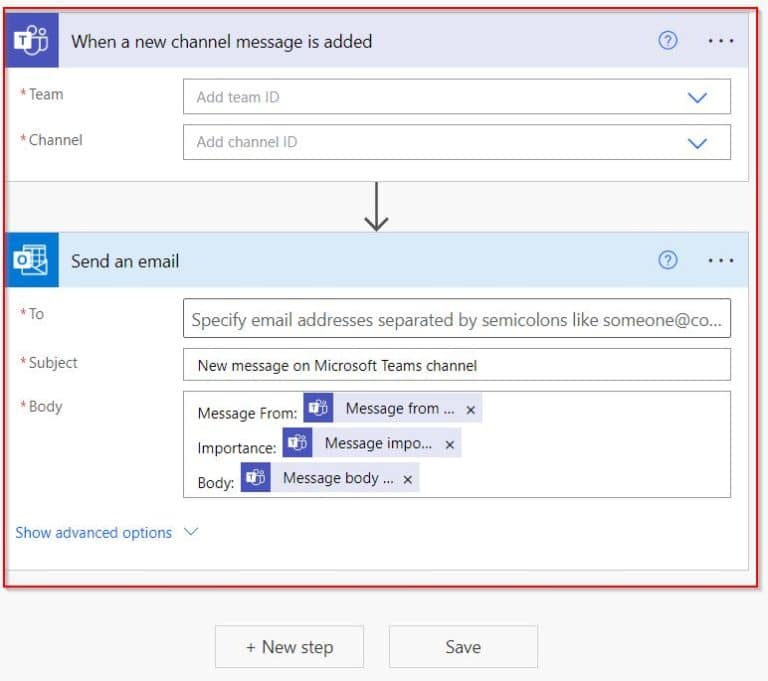Click the Subject field with 'New message on Microsoft Teams channel'
768x681 pixels.
(x=456, y=365)
